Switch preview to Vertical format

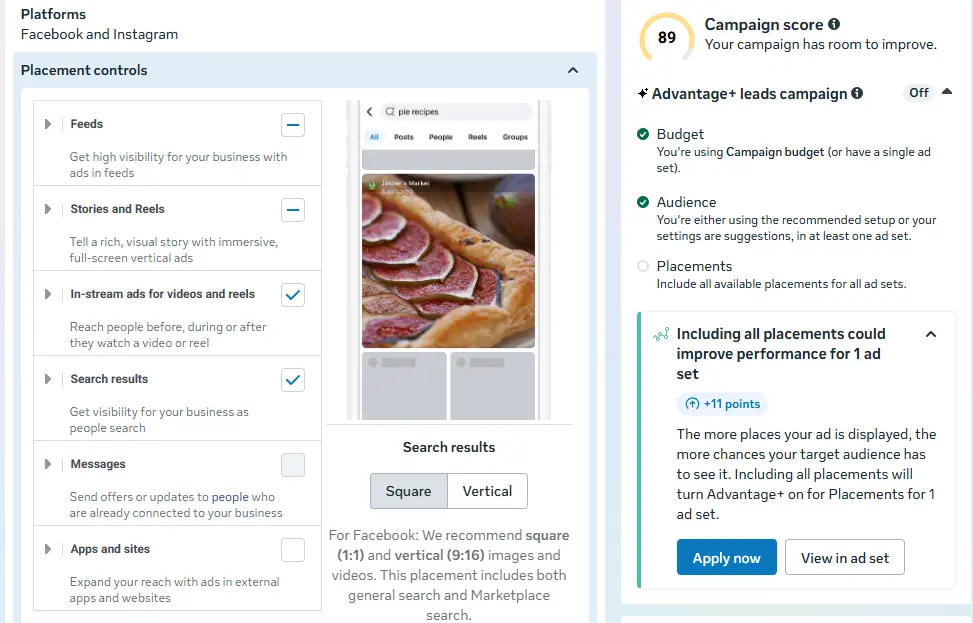point(487,491)
